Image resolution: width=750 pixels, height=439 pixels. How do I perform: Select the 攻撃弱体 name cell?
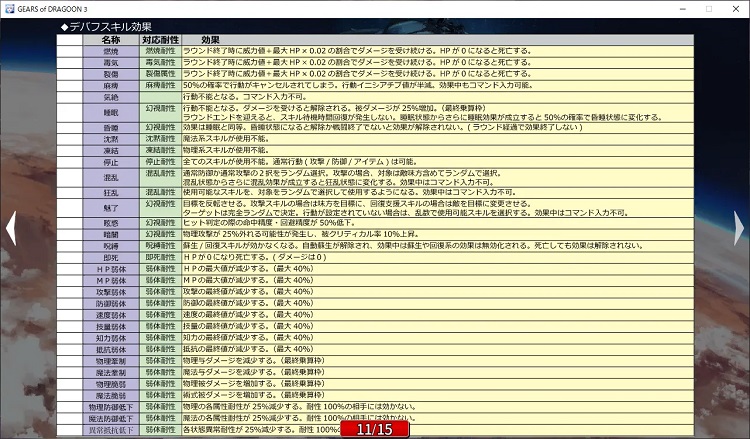pos(111,292)
